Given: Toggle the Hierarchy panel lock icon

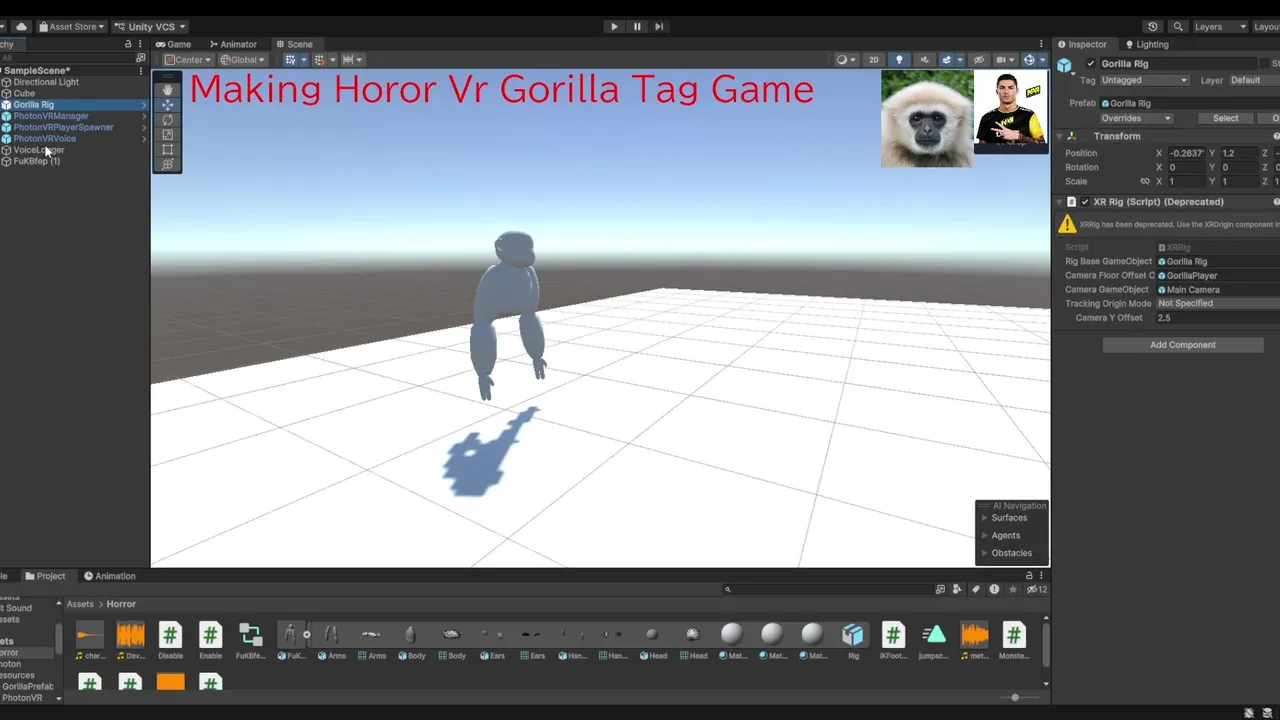Looking at the screenshot, I should [x=128, y=44].
